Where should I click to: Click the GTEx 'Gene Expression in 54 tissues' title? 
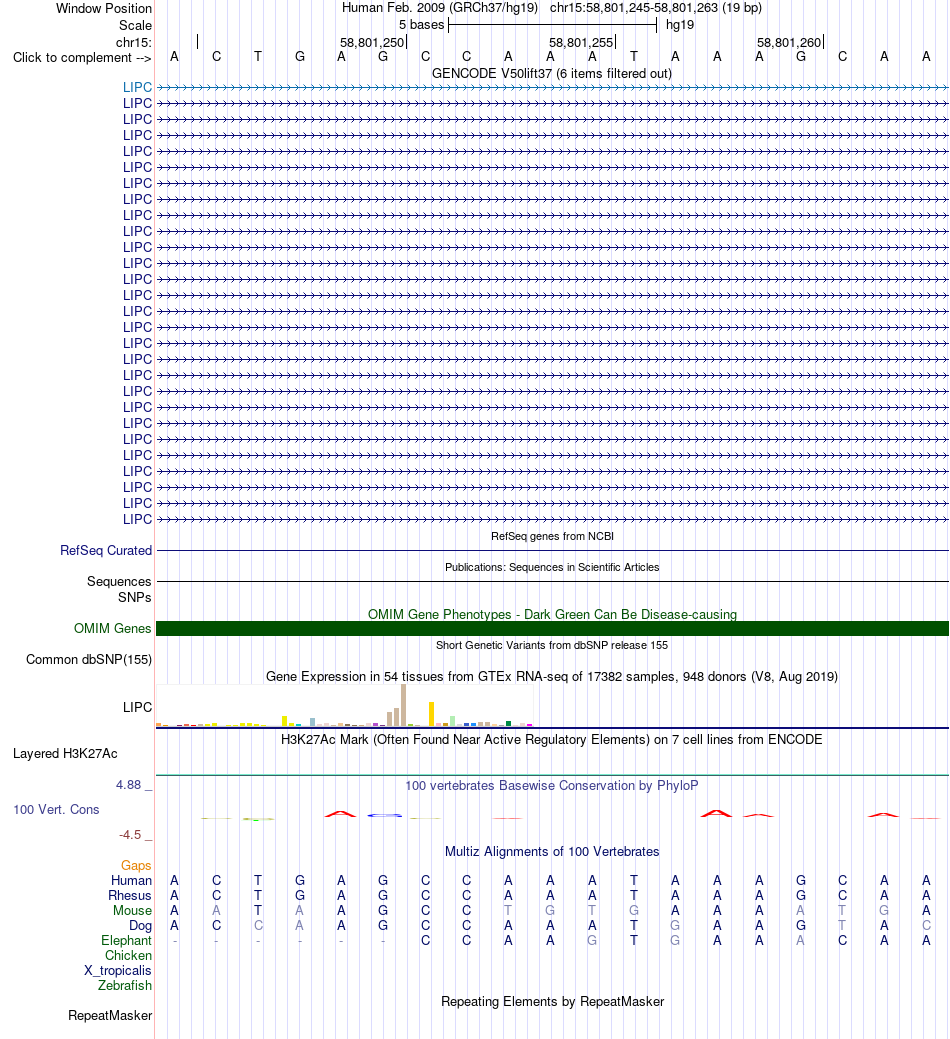(x=552, y=677)
